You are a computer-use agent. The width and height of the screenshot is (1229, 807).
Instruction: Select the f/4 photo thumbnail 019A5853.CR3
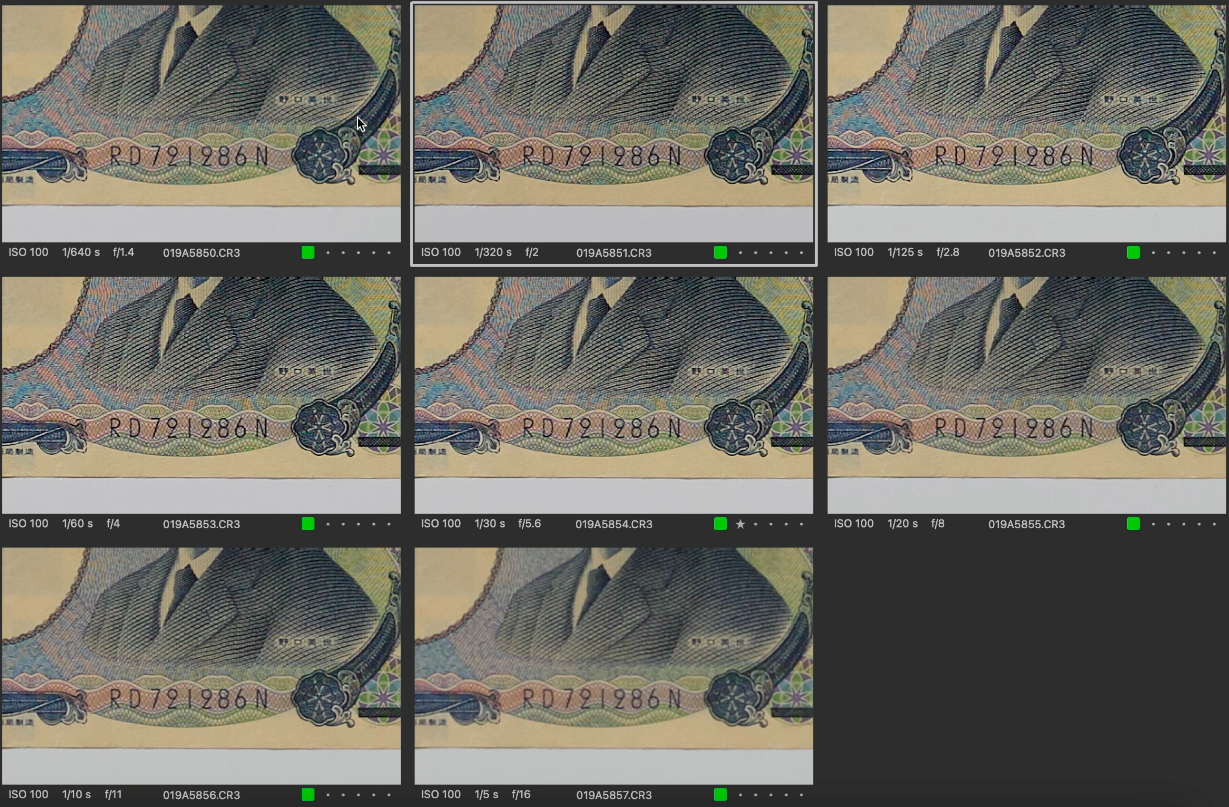201,395
